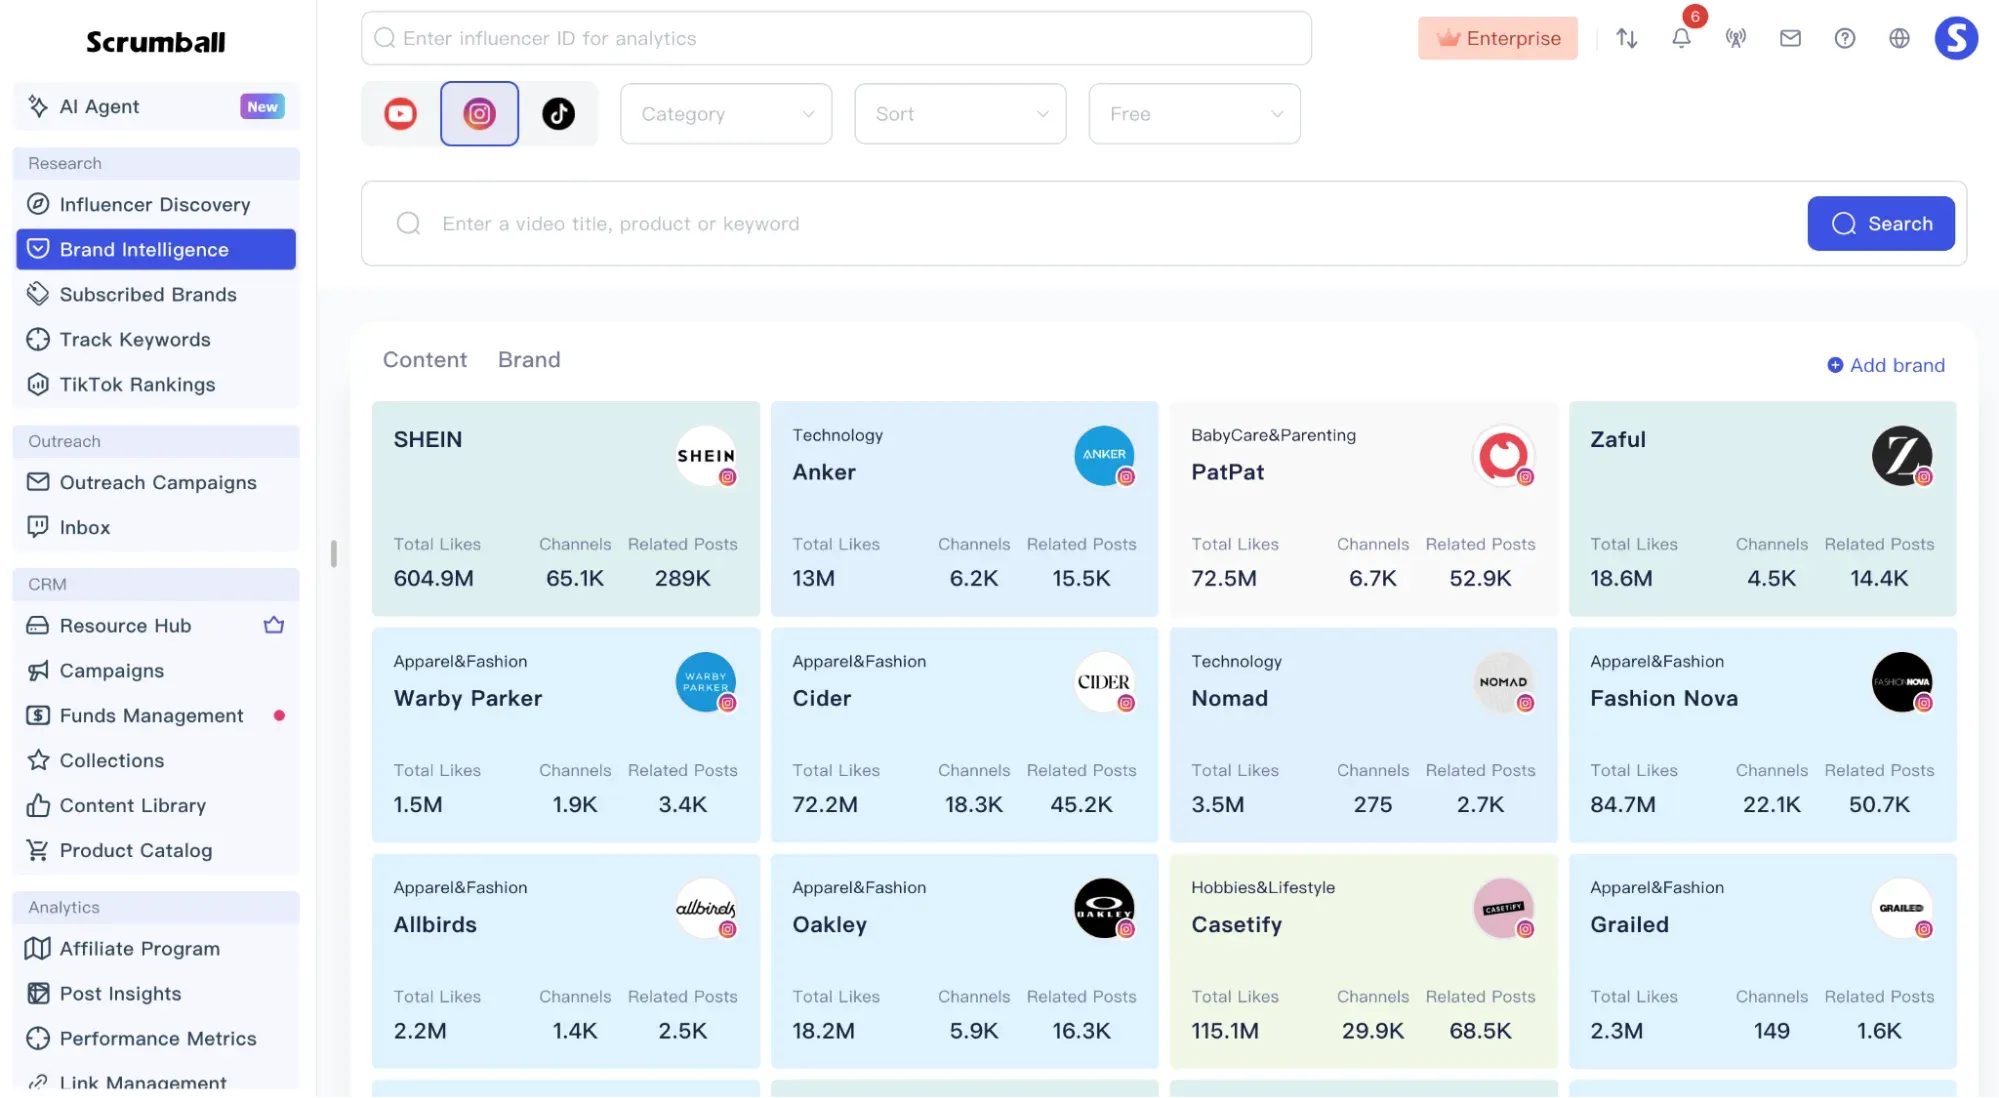Image resolution: width=1999 pixels, height=1098 pixels.
Task: Select the TikTok platform icon
Action: pyautogui.click(x=558, y=114)
